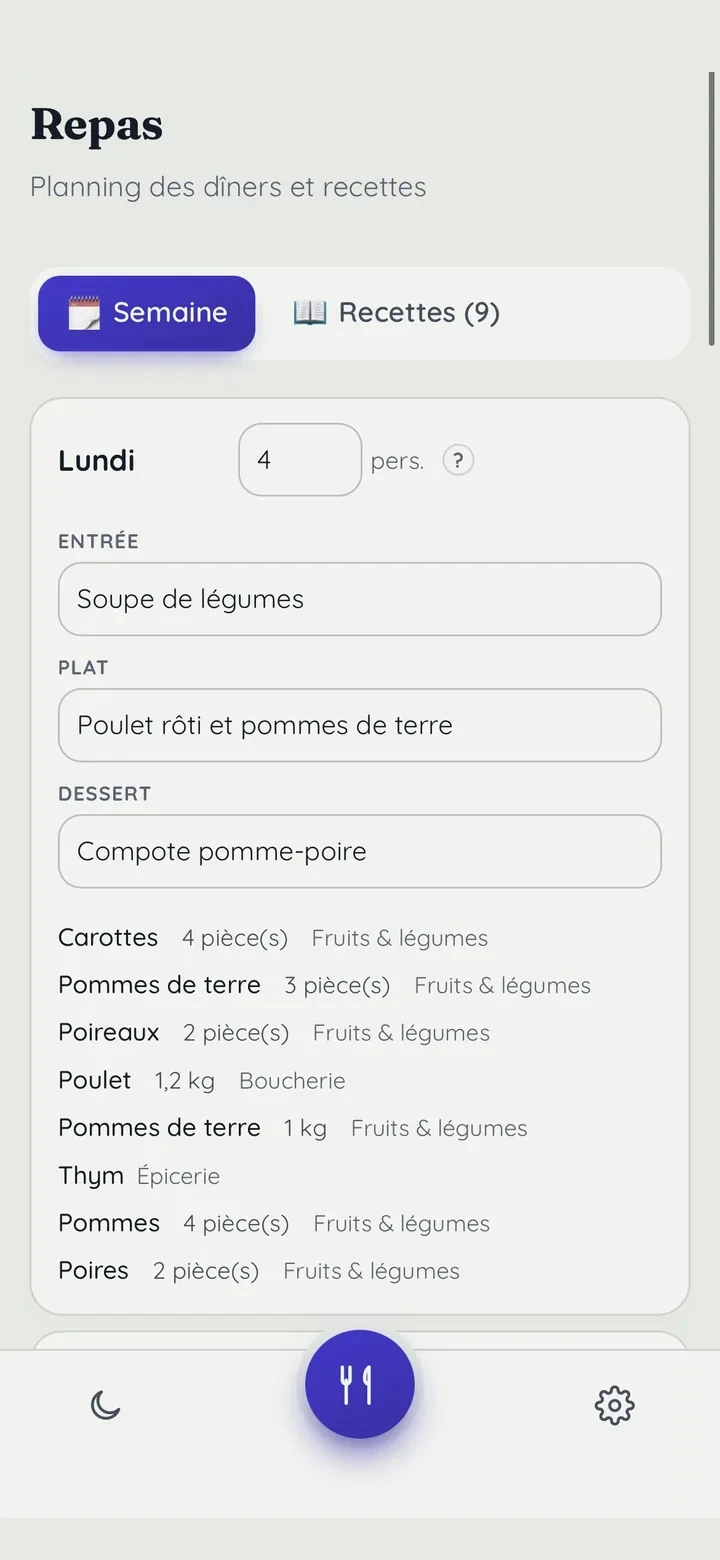
Task: Open the fork and knife meals button
Action: [360, 1384]
